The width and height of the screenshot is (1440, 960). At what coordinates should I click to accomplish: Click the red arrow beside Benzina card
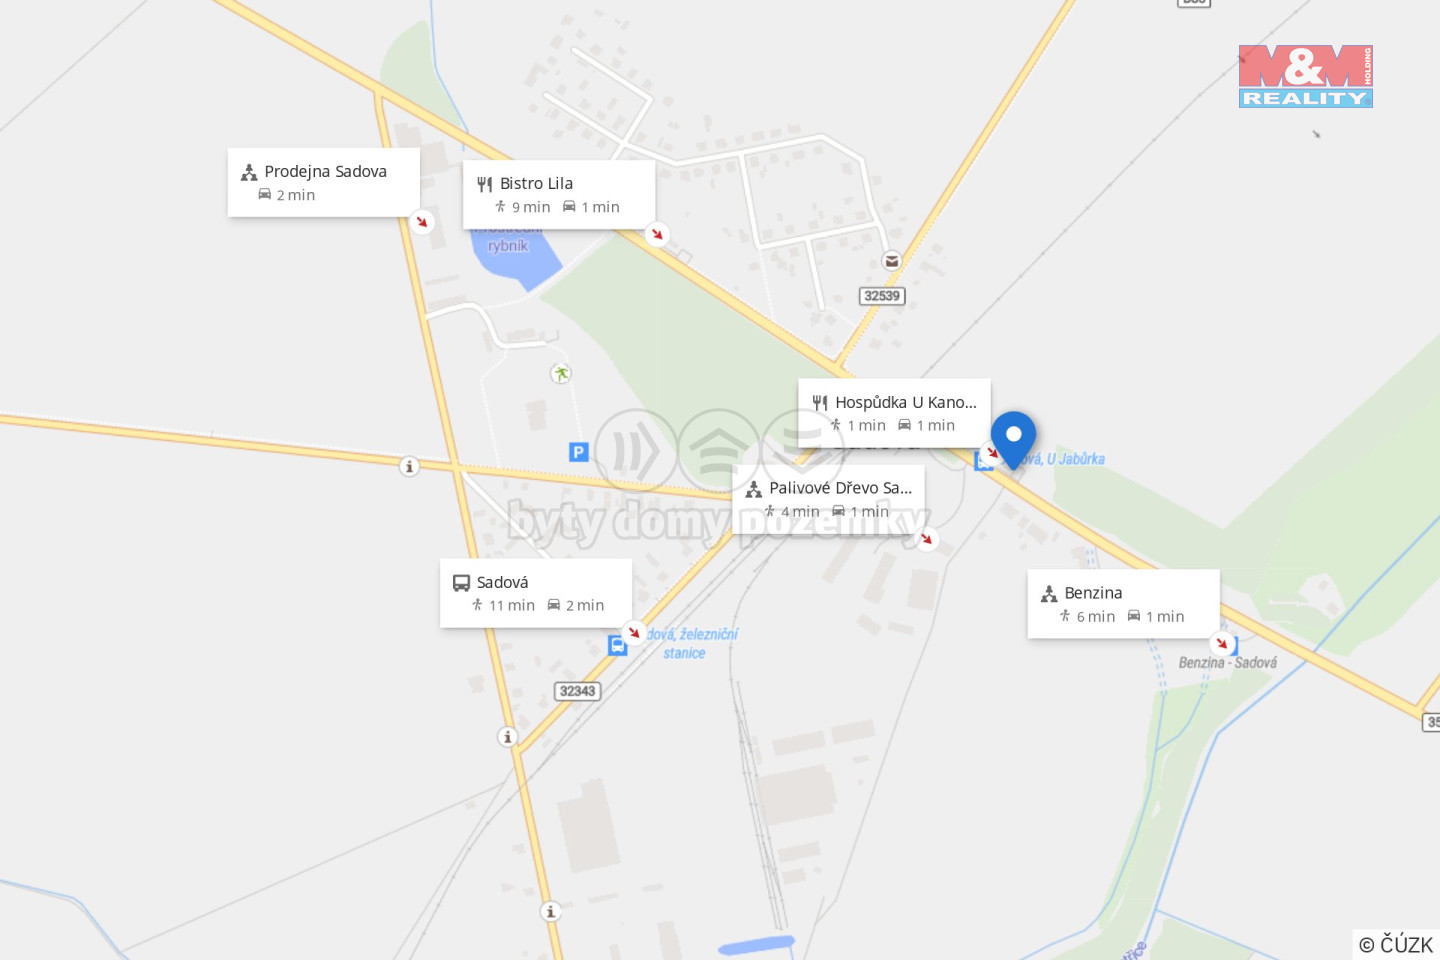coord(1221,643)
